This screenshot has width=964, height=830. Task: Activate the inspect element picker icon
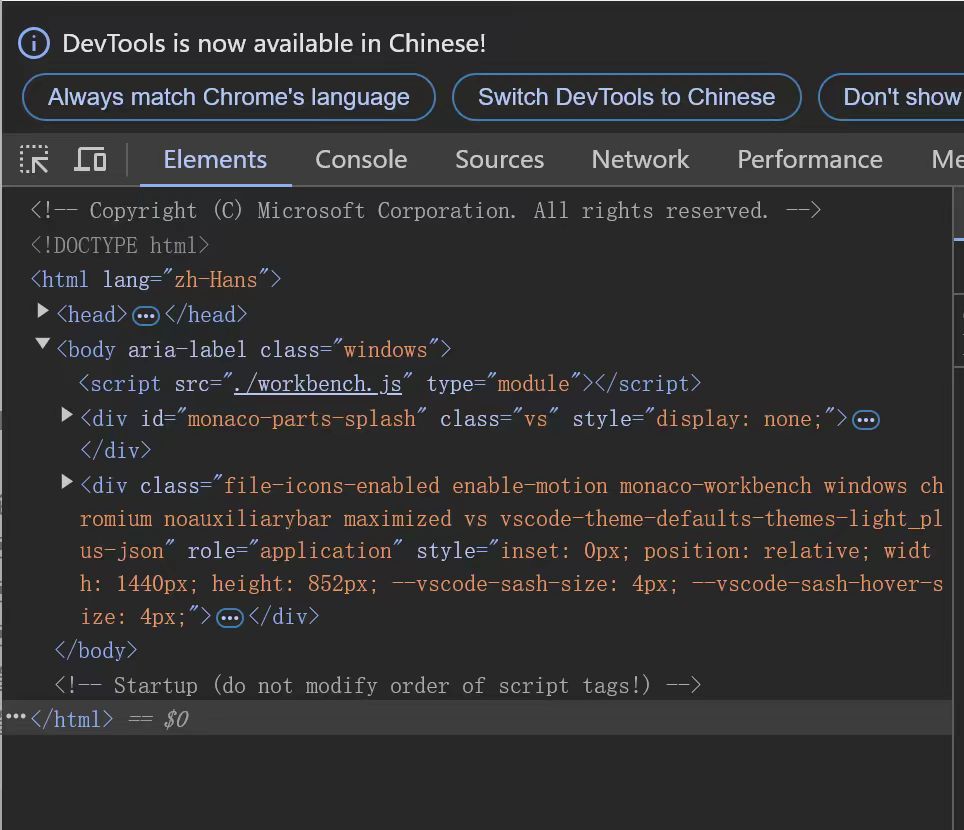pos(34,160)
